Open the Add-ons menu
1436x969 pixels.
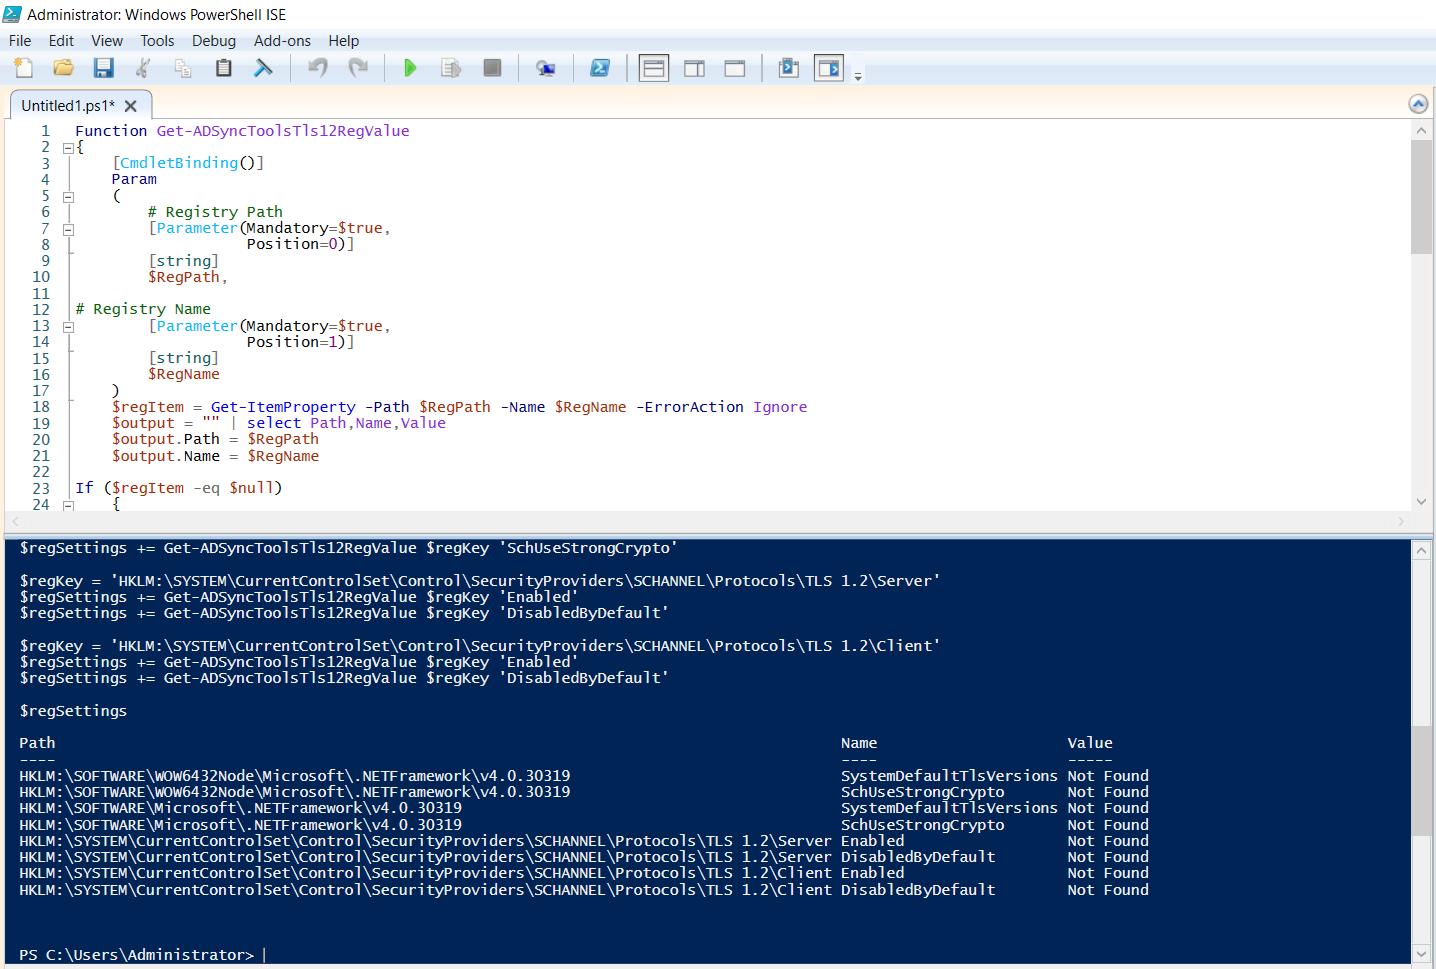(x=282, y=41)
